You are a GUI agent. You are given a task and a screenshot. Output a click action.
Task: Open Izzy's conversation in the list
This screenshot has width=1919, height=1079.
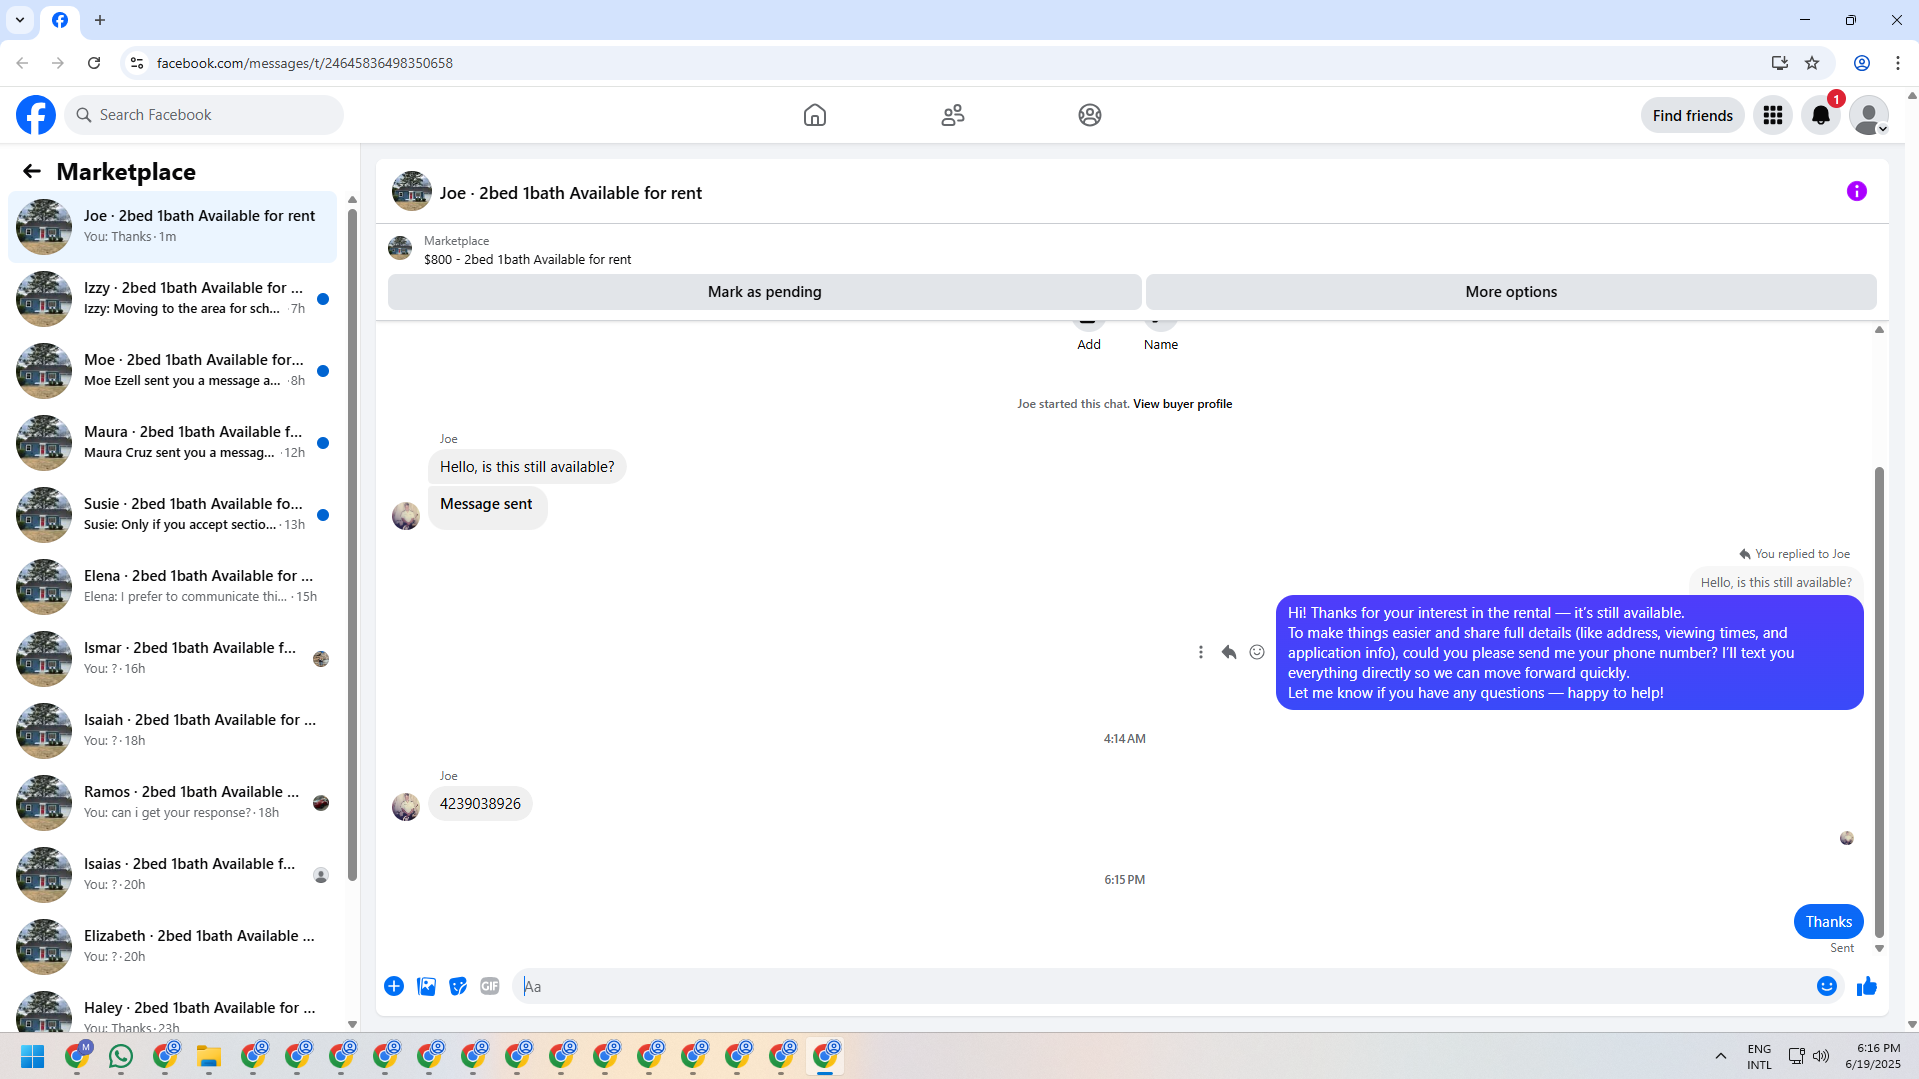(x=172, y=298)
